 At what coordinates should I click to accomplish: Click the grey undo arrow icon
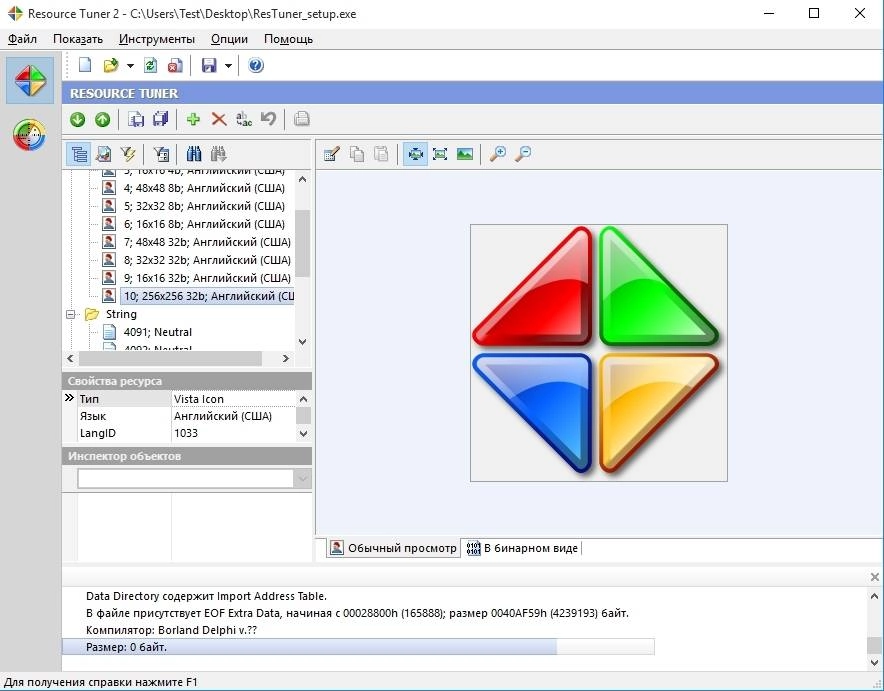[268, 119]
